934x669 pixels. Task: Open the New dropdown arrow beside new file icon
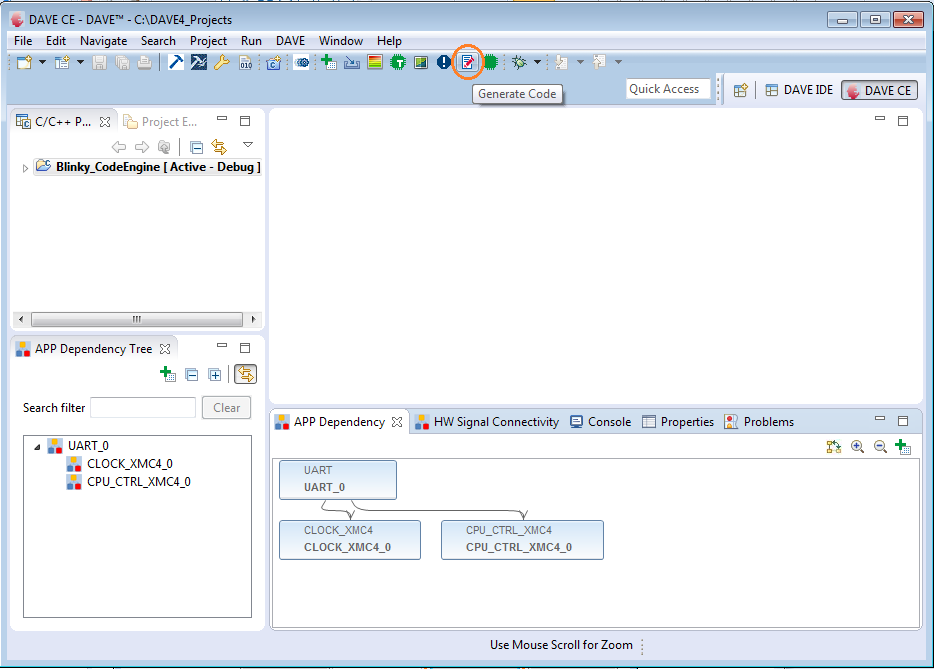pos(42,62)
